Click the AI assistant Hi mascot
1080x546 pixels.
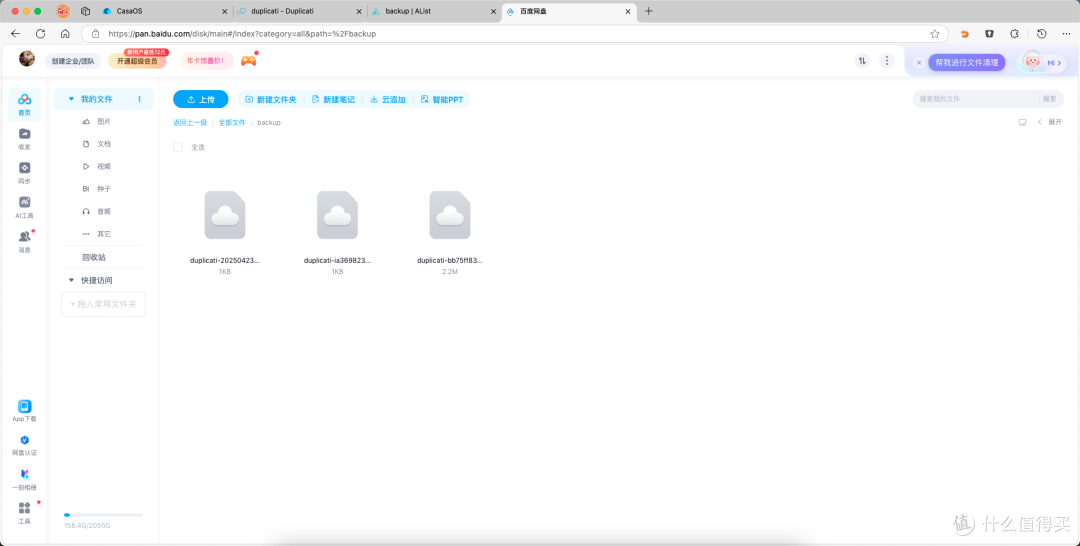1040,62
